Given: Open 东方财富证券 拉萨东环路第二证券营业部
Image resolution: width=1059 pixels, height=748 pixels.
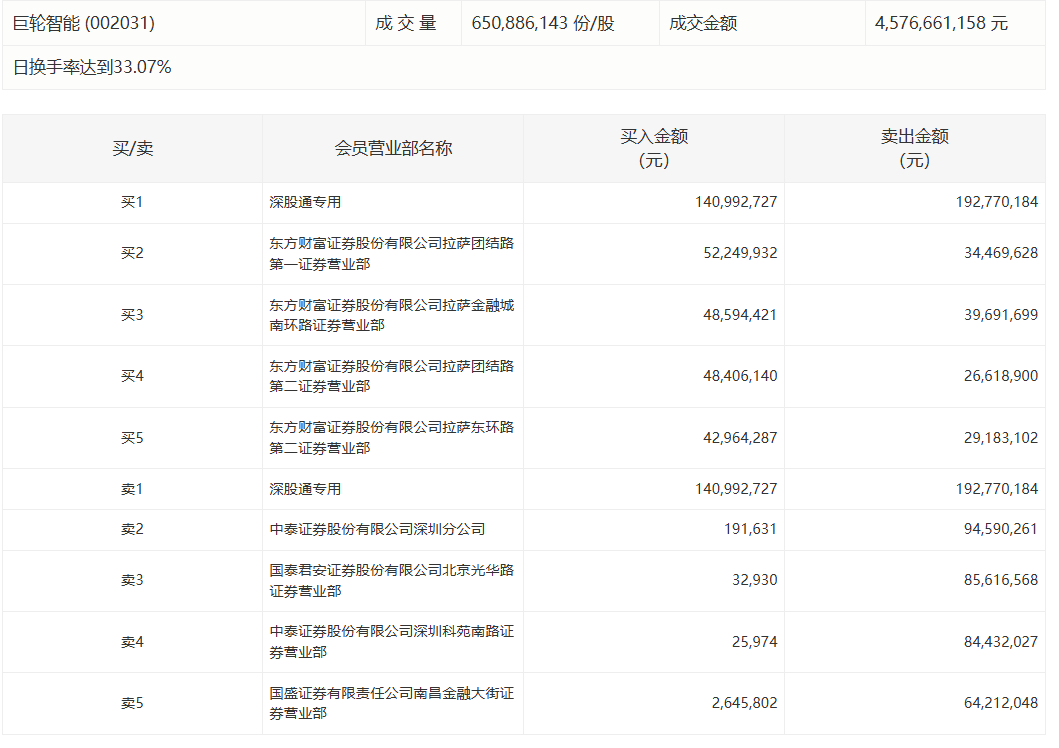Looking at the screenshot, I should click(x=391, y=438).
